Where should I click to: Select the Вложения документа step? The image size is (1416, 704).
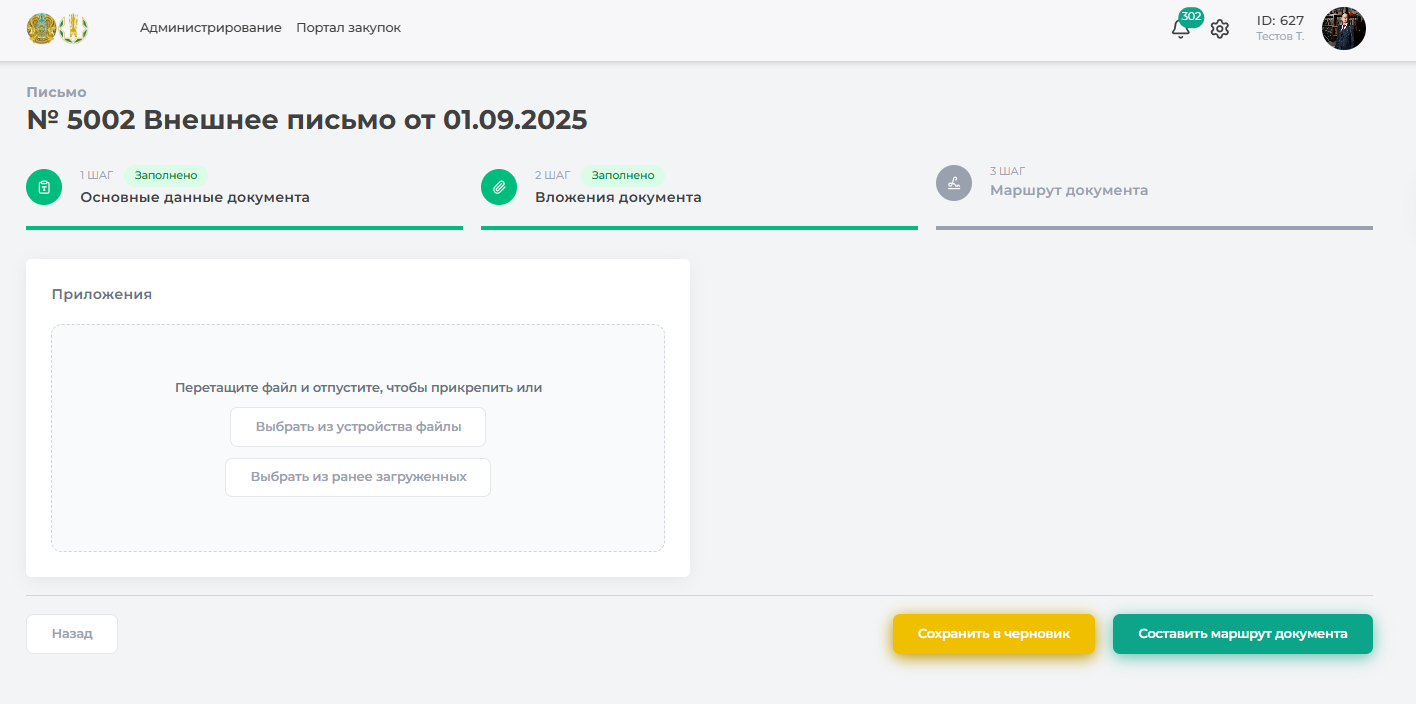(x=618, y=197)
